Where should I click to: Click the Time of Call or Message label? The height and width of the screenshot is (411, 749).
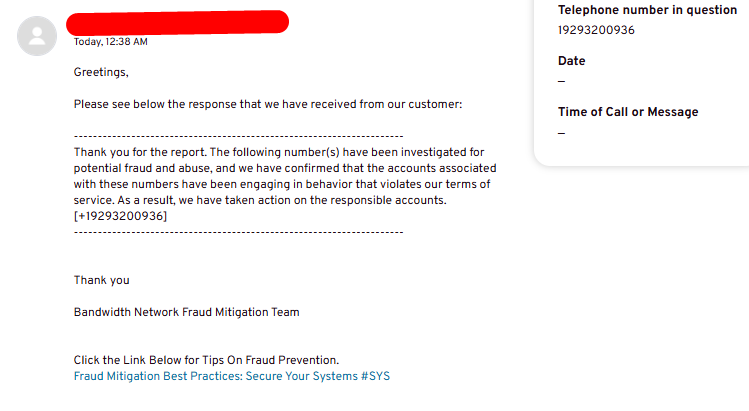pyautogui.click(x=628, y=112)
